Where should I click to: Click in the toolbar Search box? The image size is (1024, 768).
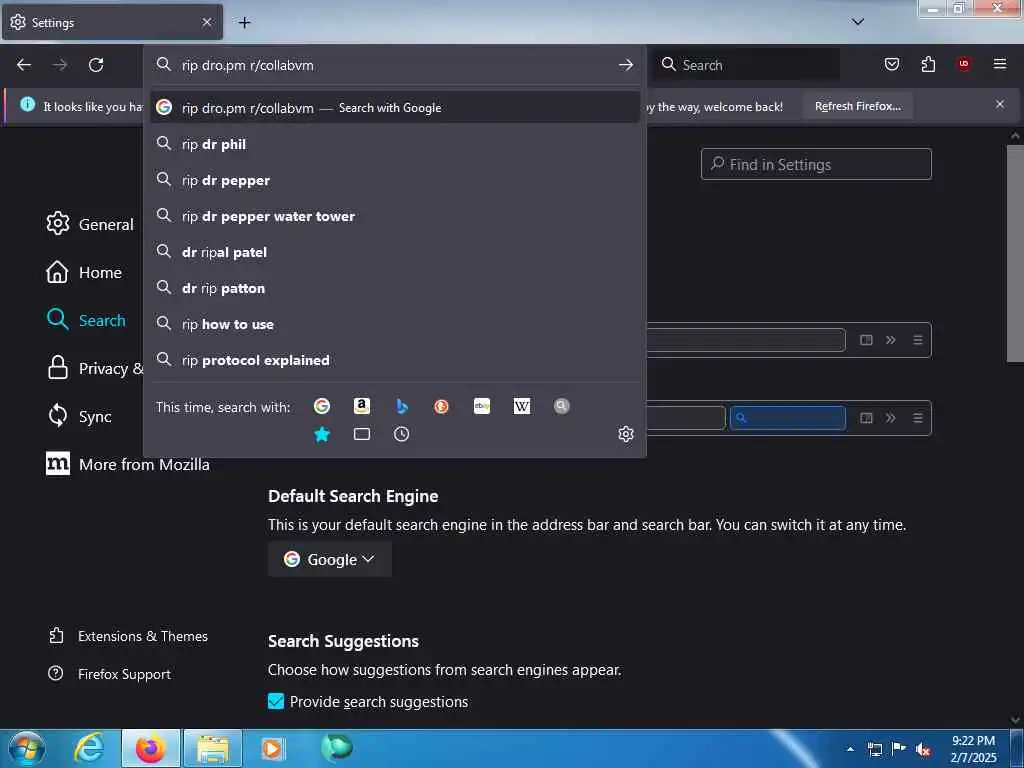tap(747, 65)
